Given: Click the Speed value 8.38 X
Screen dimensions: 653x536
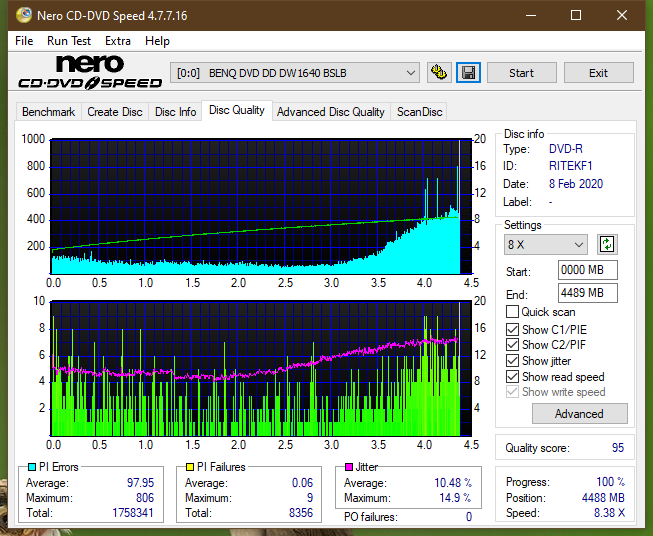Looking at the screenshot, I should pos(609,513).
